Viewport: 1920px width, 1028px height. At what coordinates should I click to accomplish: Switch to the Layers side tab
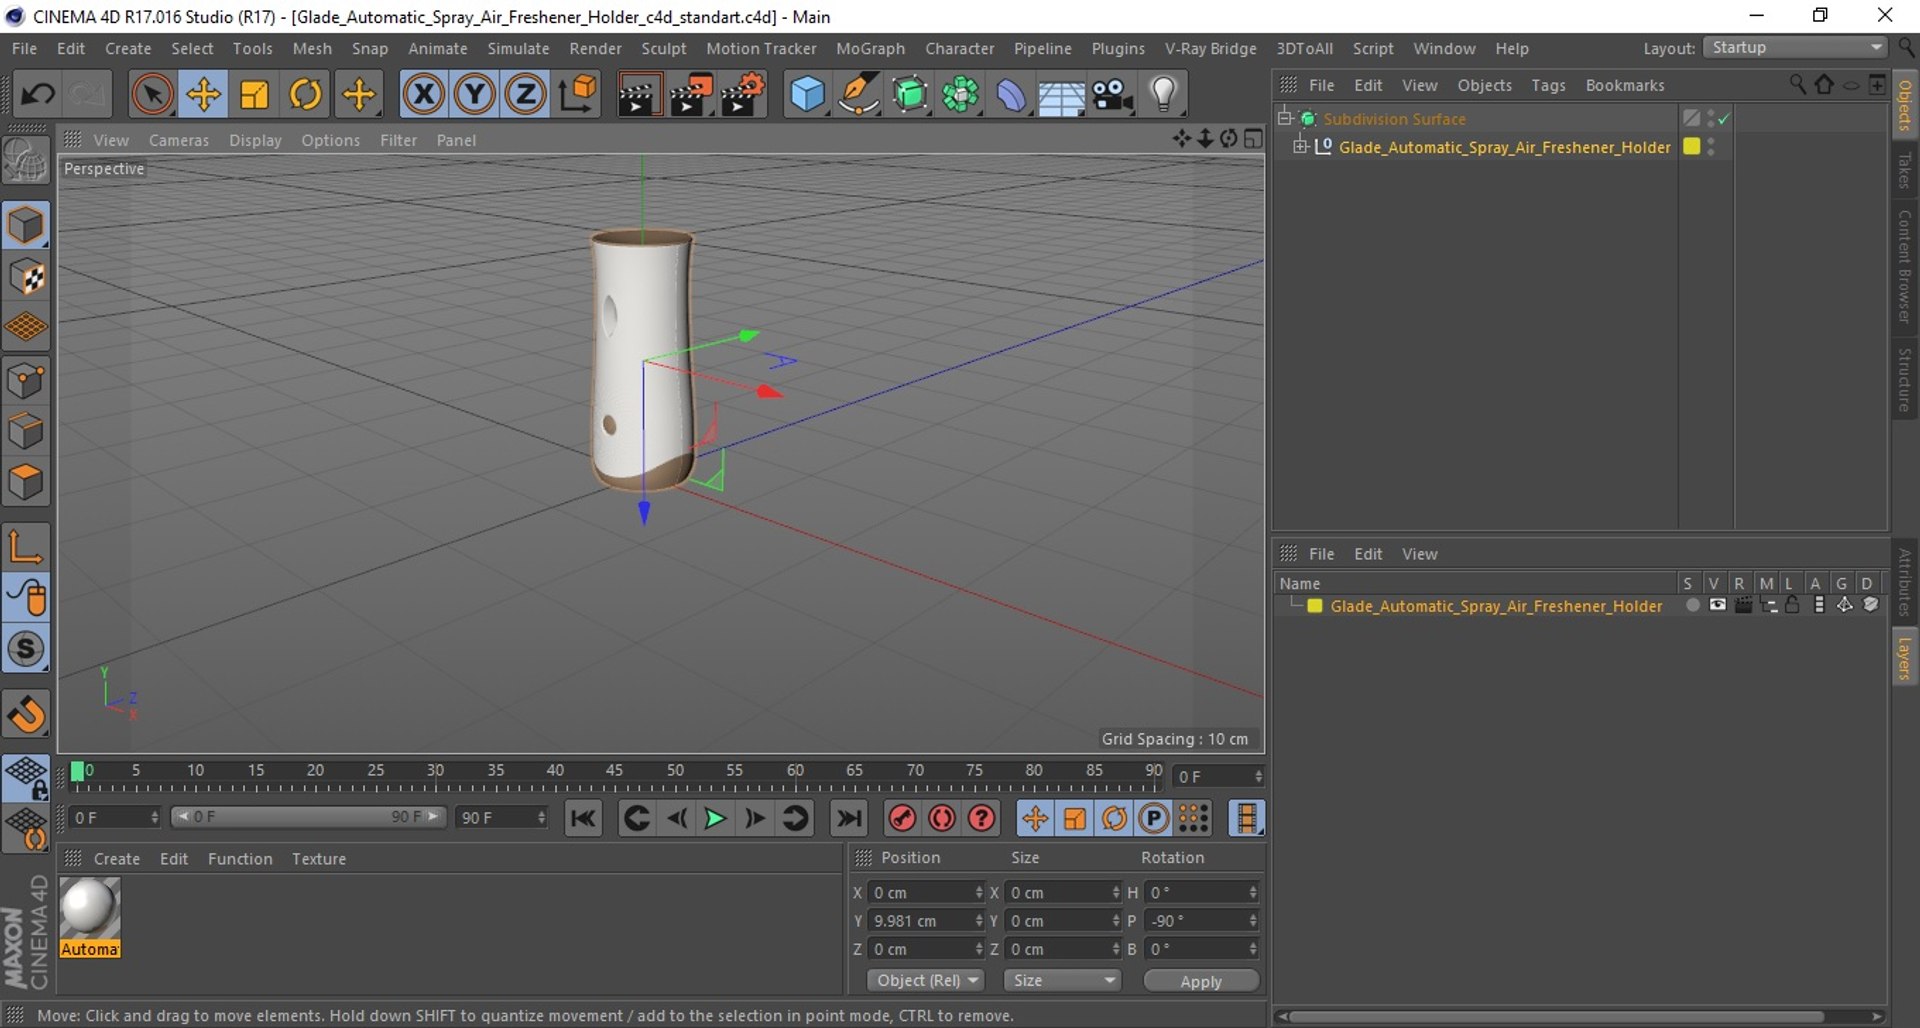(1904, 658)
